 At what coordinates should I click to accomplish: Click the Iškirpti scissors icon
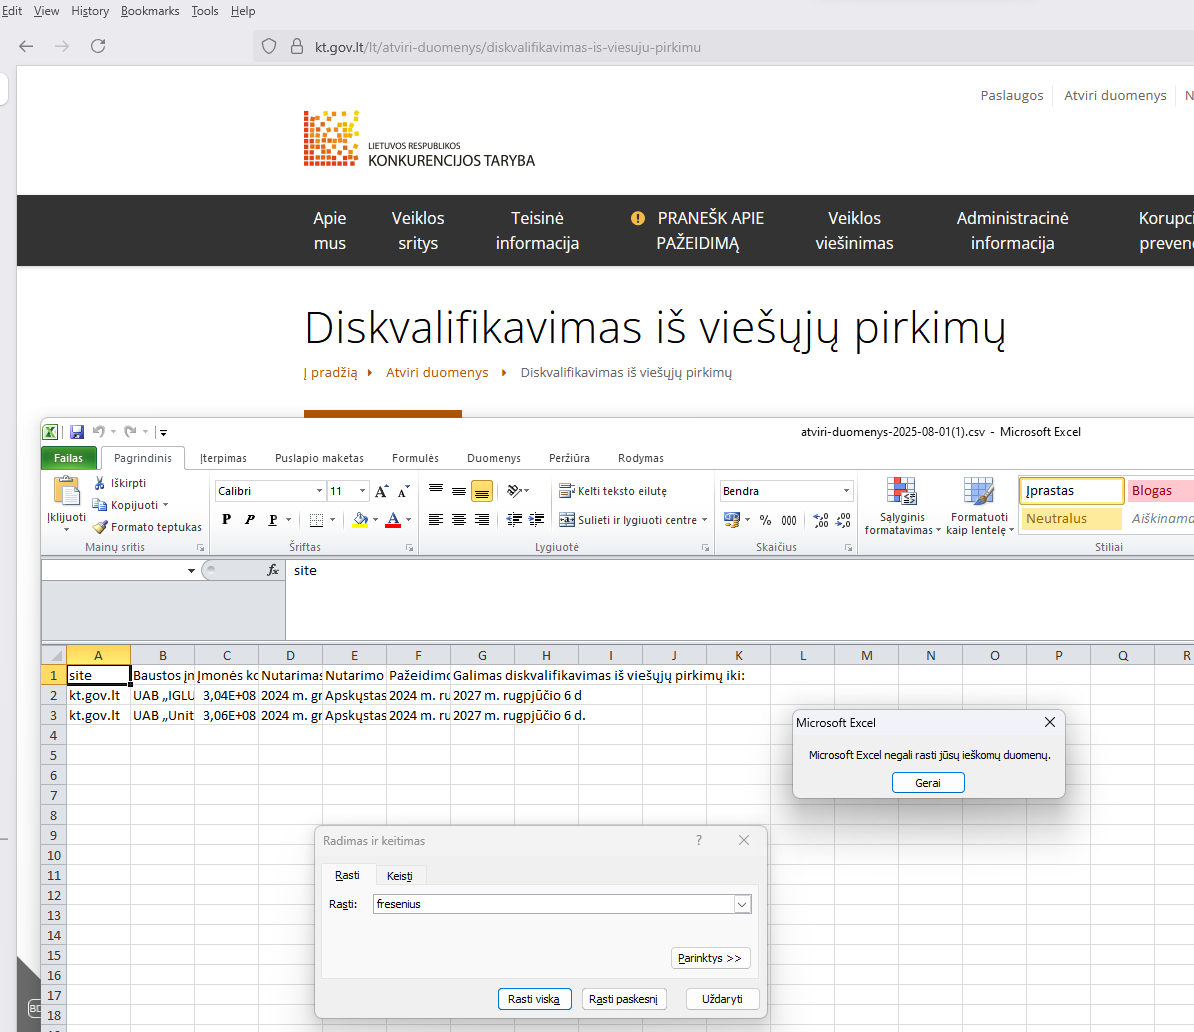tap(100, 483)
